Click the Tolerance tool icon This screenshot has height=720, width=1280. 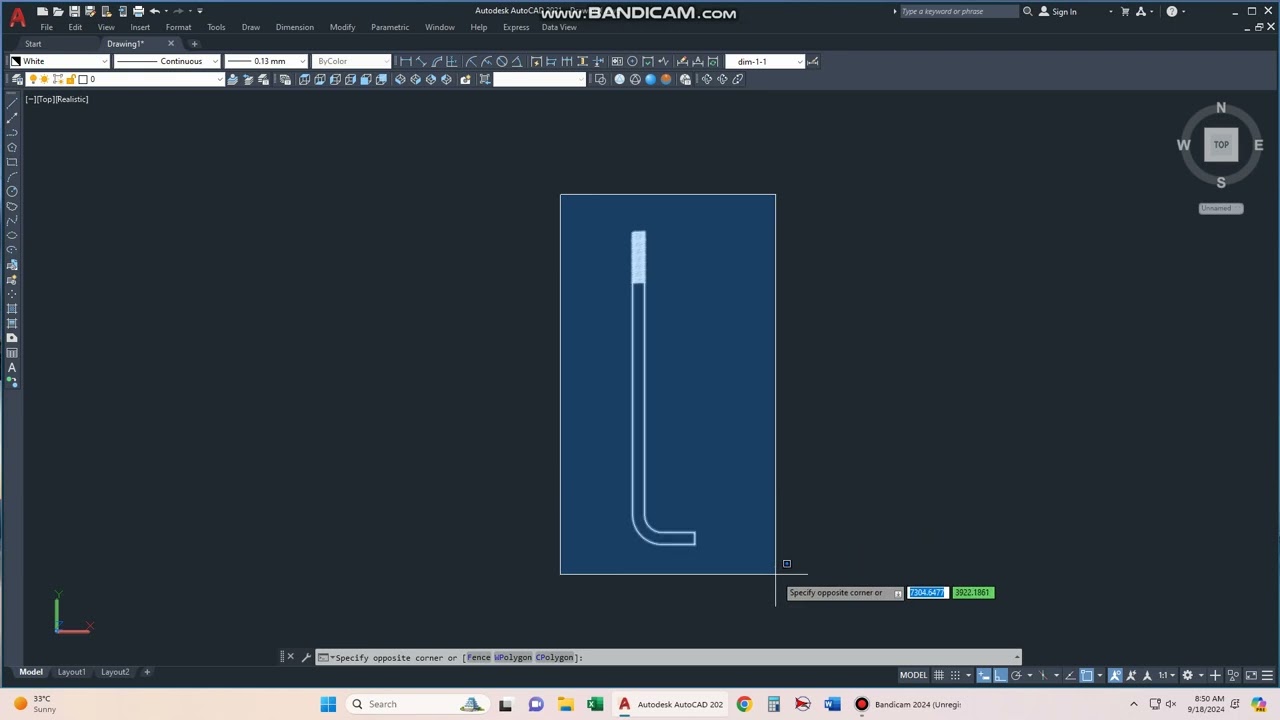(x=617, y=61)
